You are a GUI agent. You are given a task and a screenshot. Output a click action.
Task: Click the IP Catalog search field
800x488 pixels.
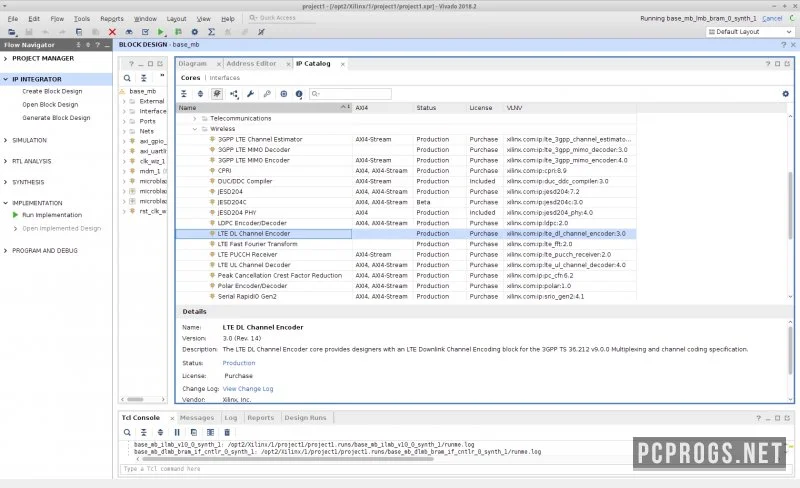pyautogui.click(x=350, y=94)
